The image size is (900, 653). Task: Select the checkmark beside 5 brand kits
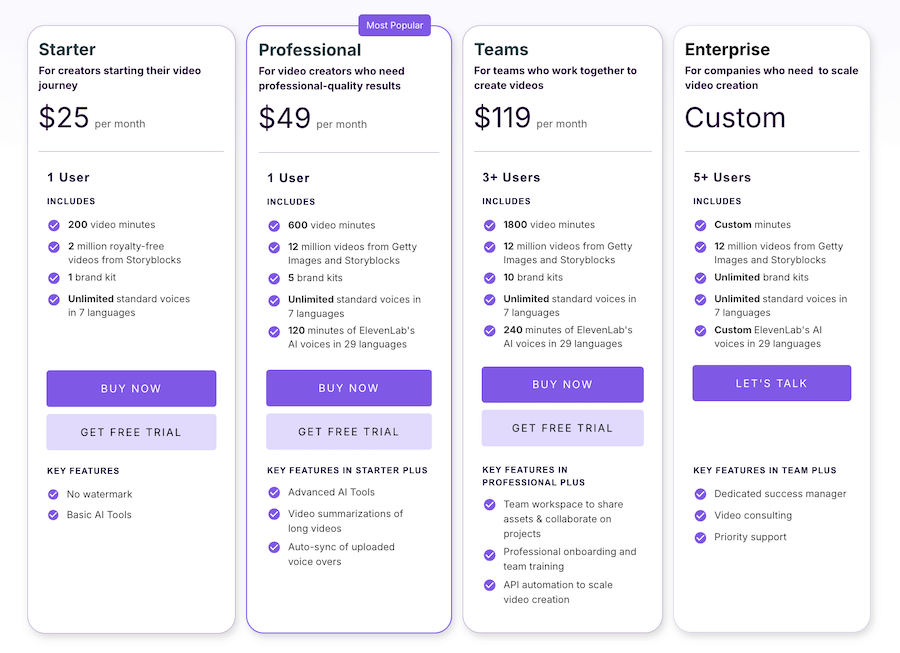pos(274,278)
